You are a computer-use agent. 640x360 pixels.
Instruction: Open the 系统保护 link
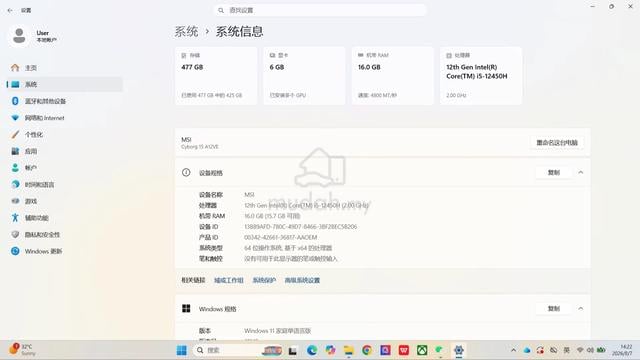264,280
